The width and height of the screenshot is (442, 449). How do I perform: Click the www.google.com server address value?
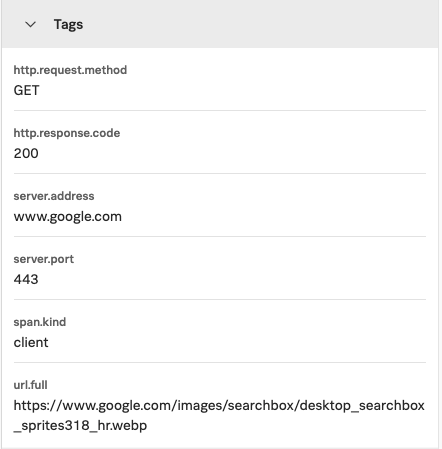[68, 217]
